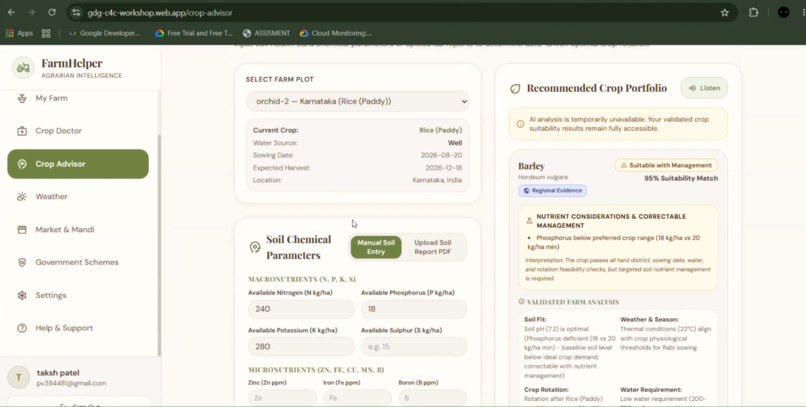Click the FarmHelper tractor logo
Screen dimensions: 806x407
(x=23, y=68)
